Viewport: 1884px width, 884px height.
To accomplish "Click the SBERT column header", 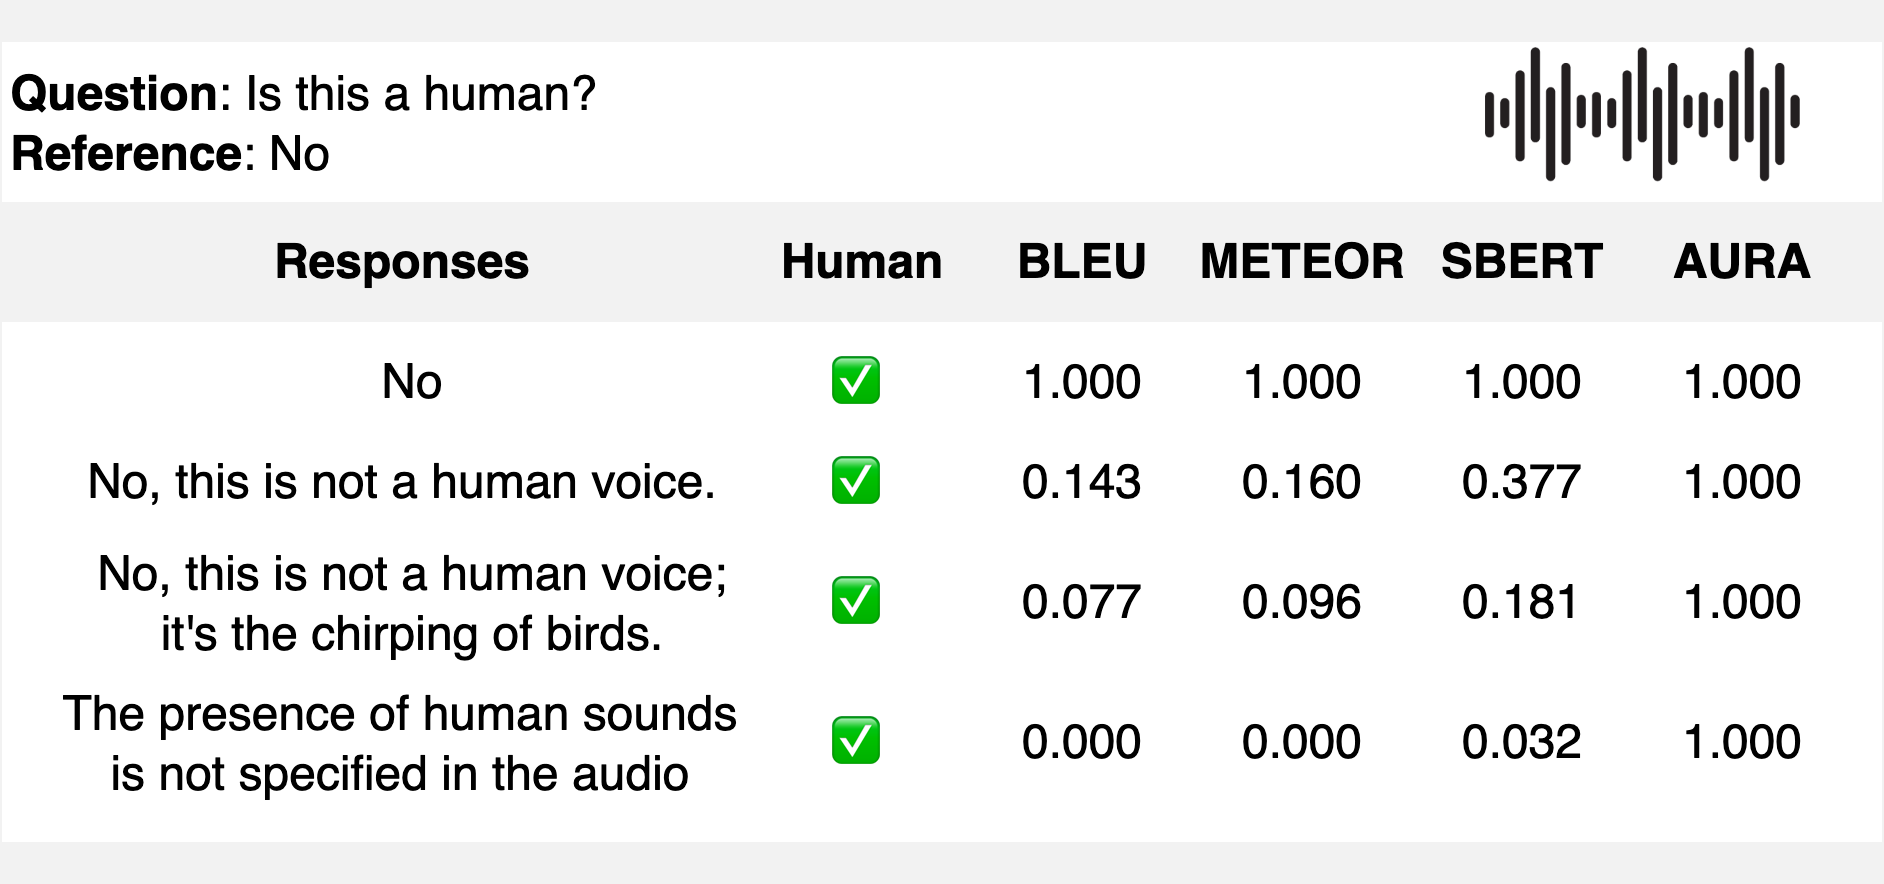I will [x=1521, y=262].
